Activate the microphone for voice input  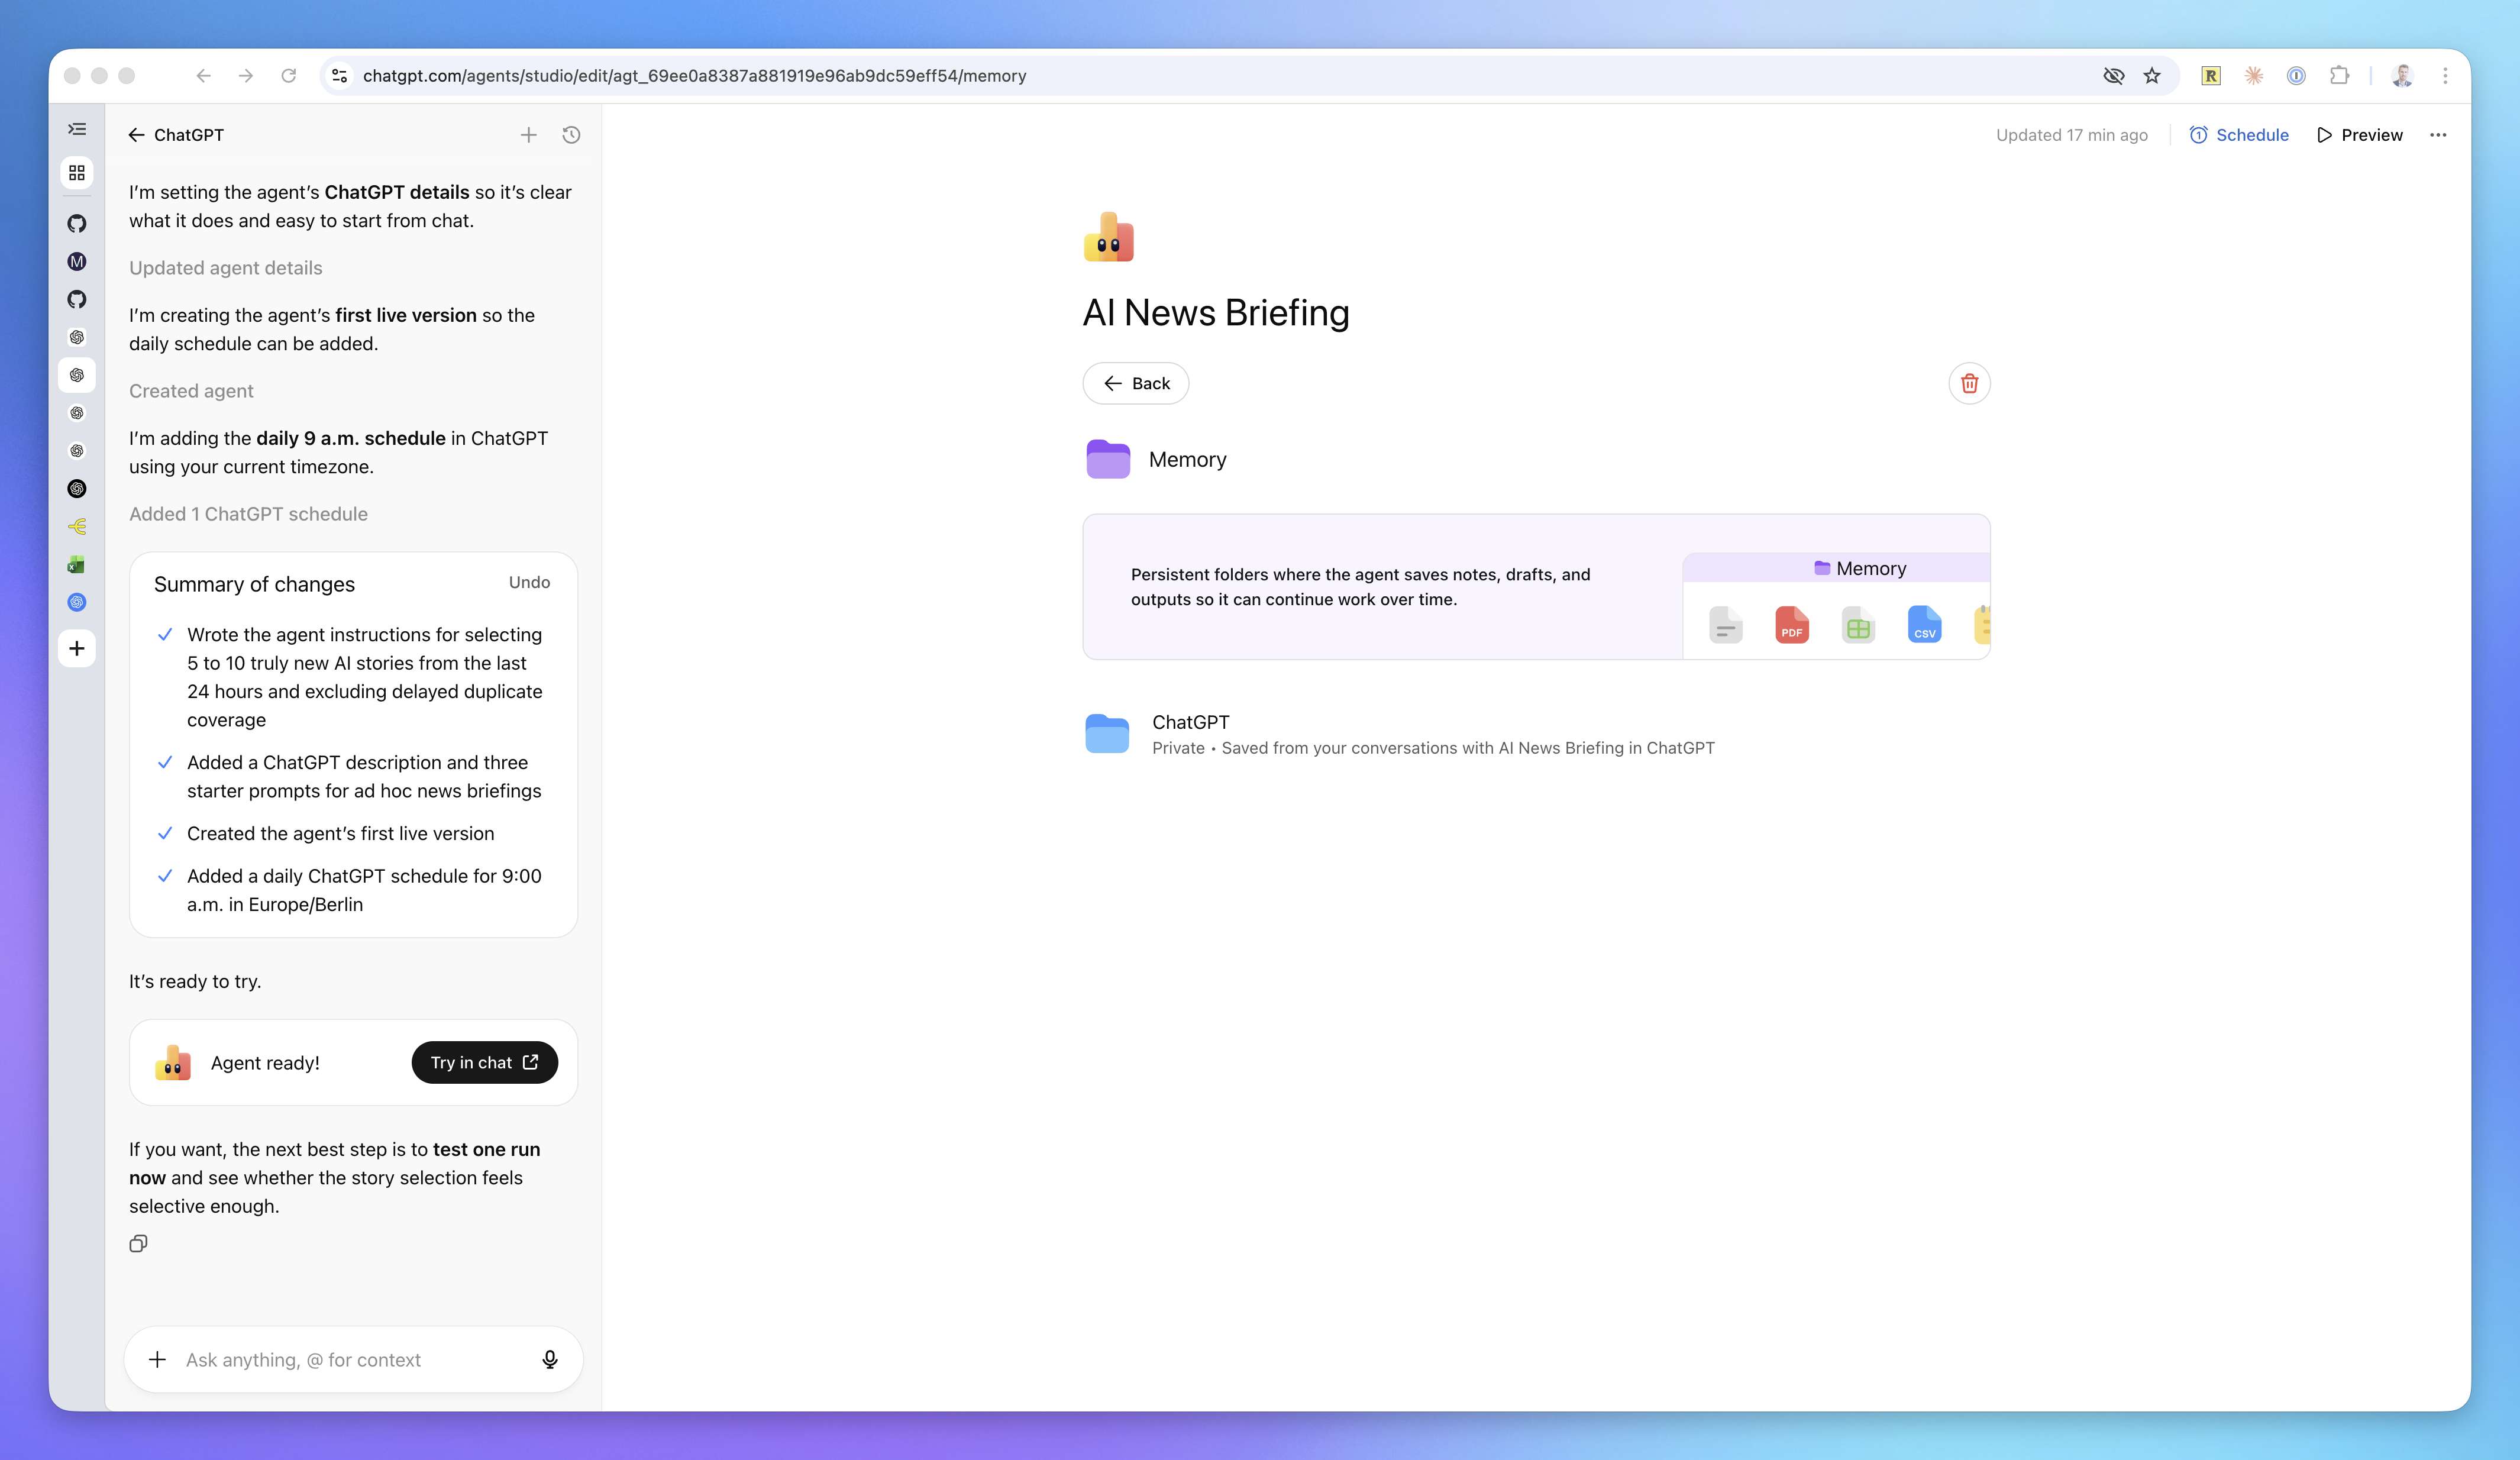[550, 1359]
